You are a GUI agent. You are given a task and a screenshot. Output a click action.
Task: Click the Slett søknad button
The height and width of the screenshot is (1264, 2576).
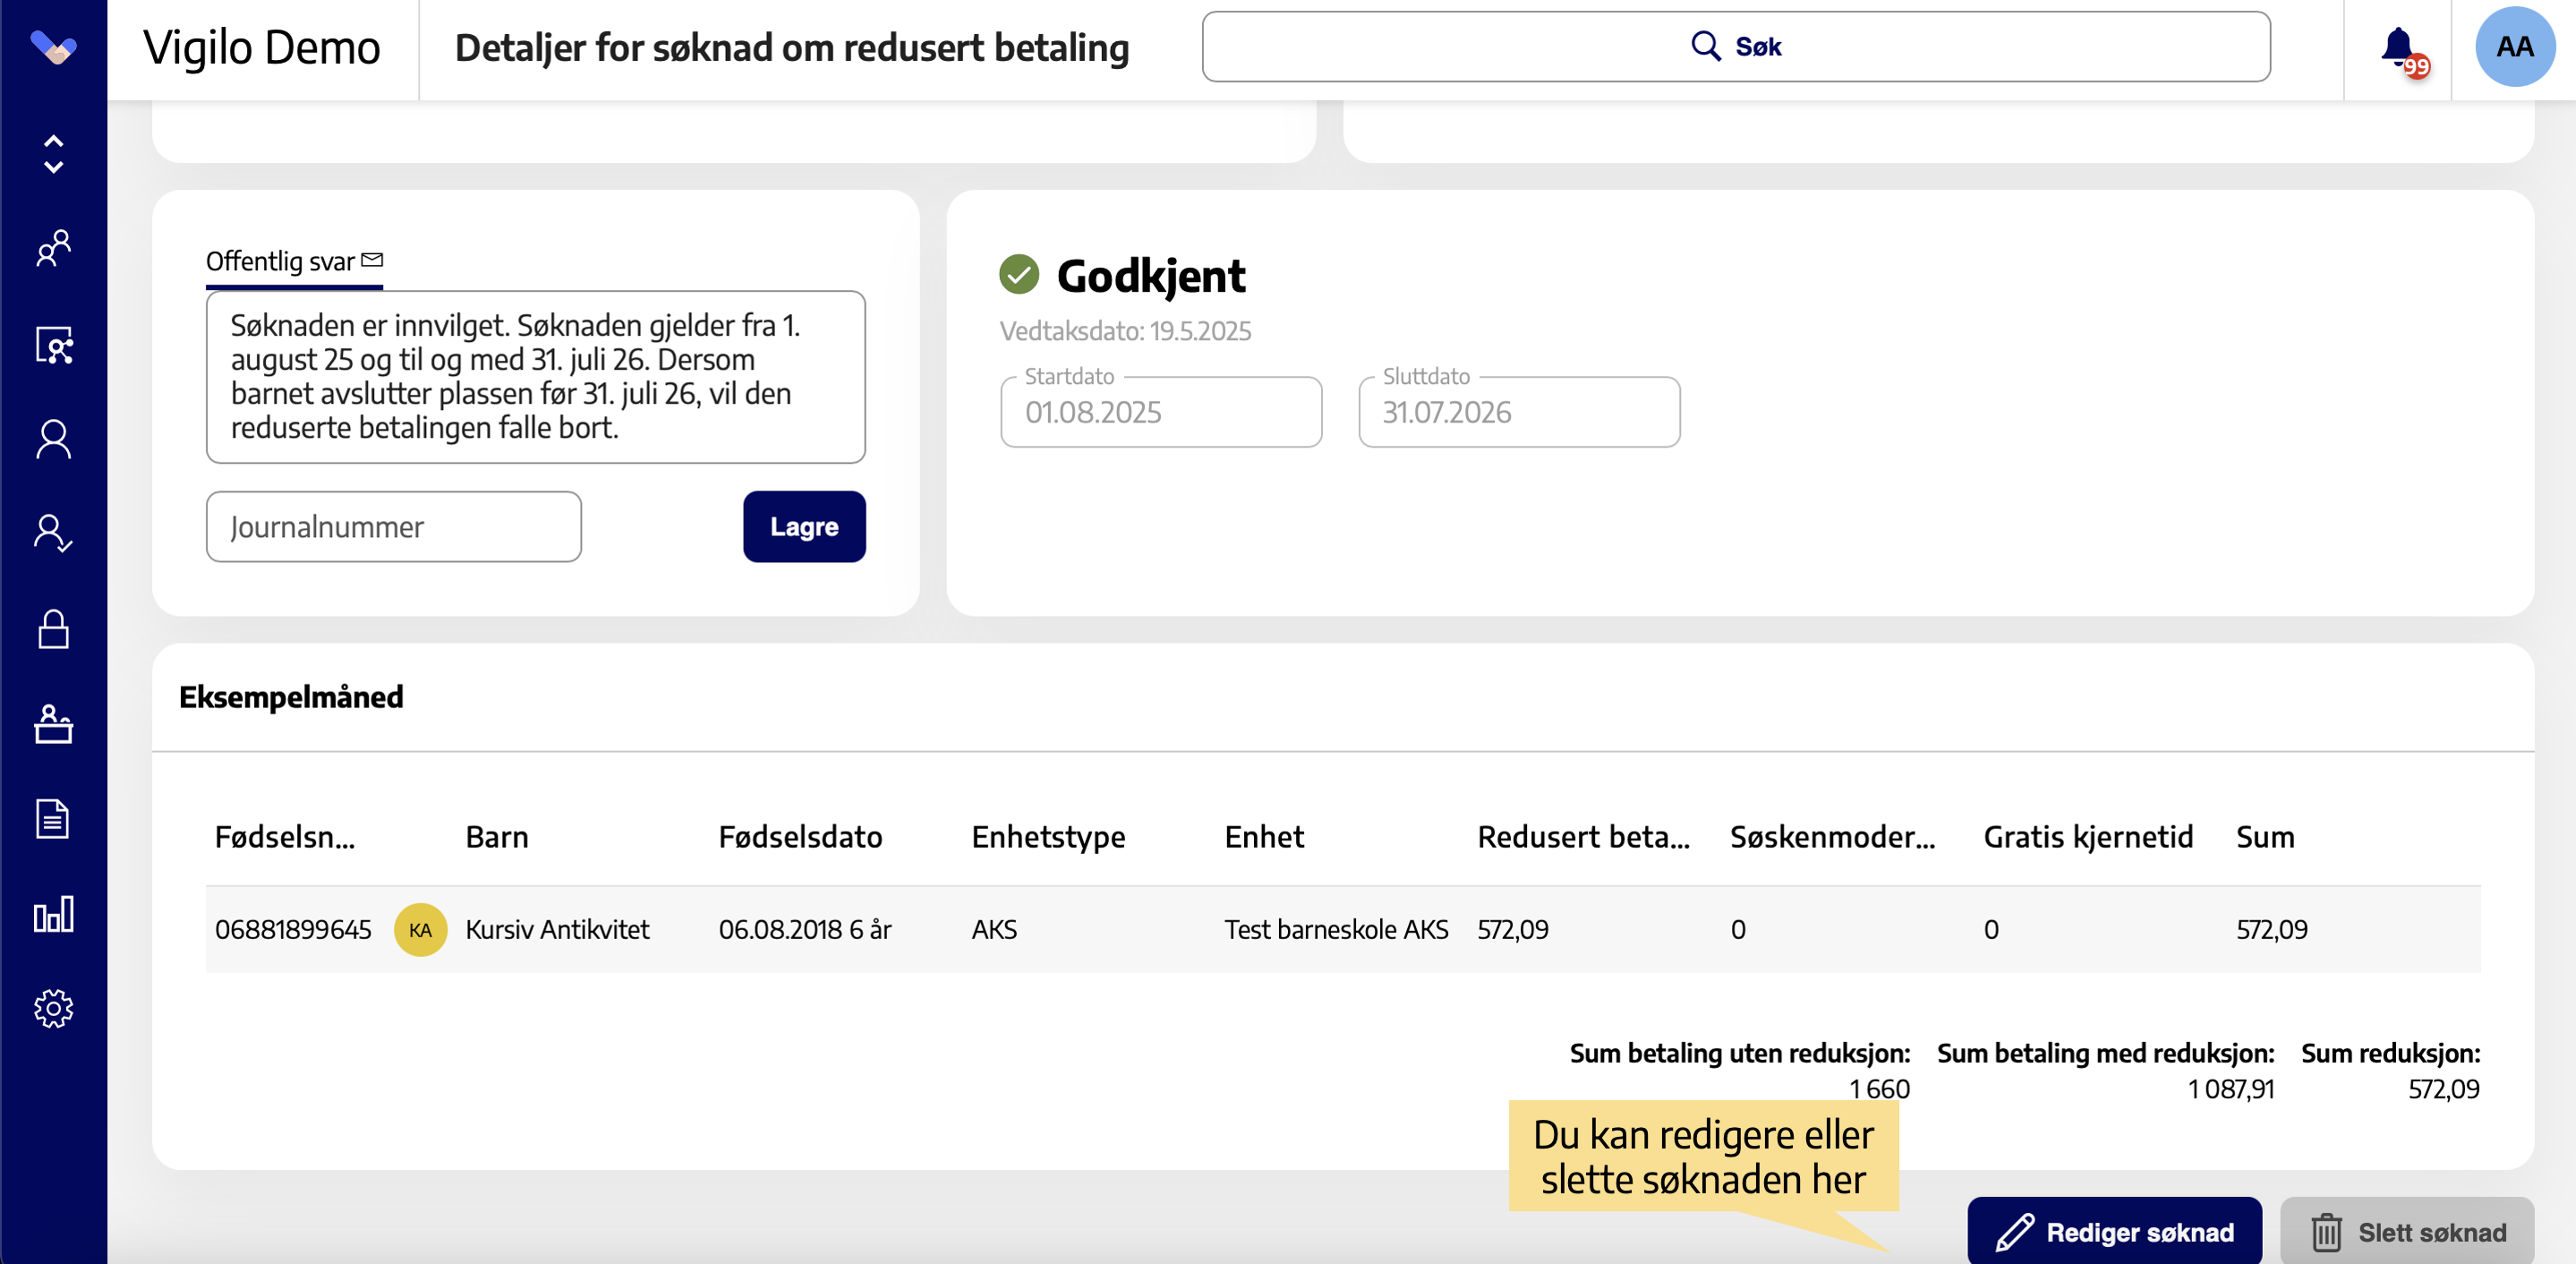2407,1232
